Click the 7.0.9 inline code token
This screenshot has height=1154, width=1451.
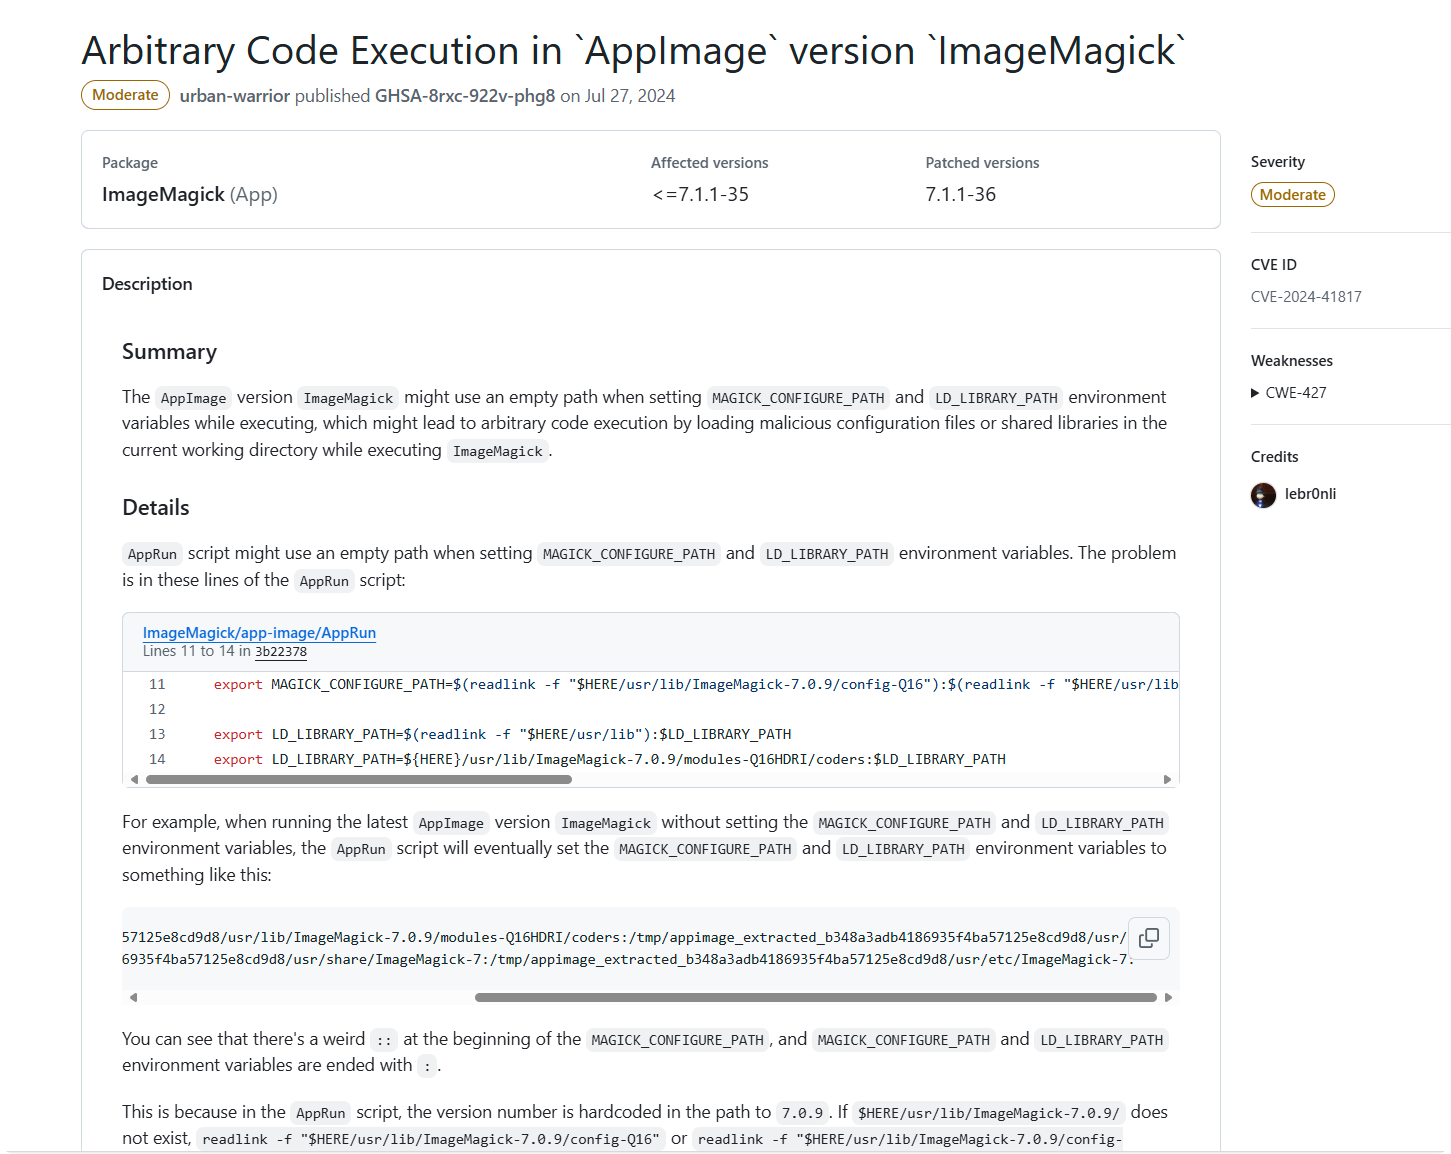pyautogui.click(x=802, y=1113)
